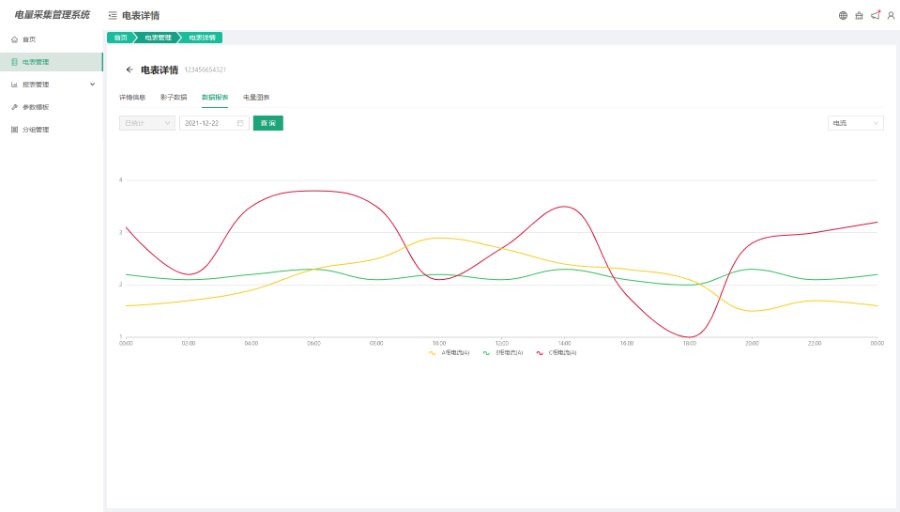Click 电表管理 in the breadcrumb

[x=158, y=38]
